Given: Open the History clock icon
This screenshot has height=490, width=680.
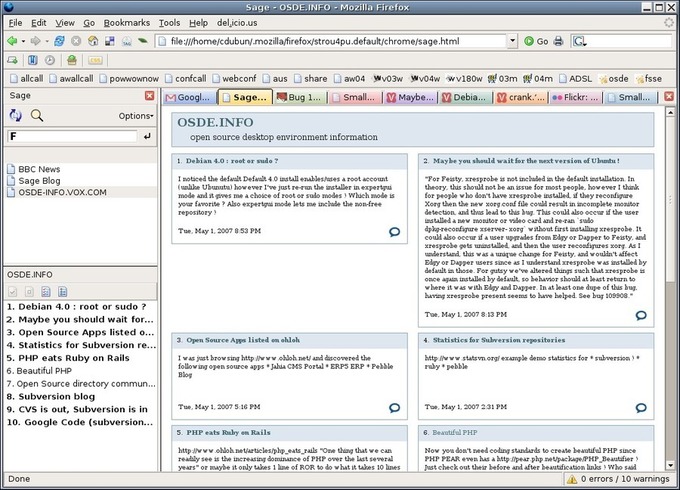Looking at the screenshot, I should (50, 60).
